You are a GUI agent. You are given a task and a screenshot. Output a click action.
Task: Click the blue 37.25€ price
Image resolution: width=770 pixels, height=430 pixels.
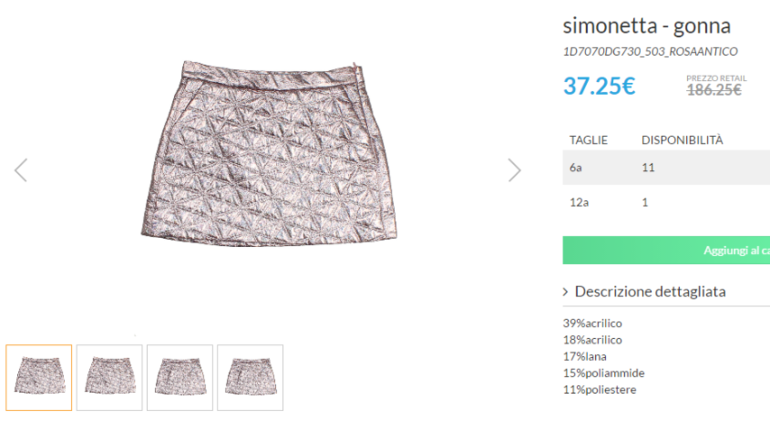[599, 86]
